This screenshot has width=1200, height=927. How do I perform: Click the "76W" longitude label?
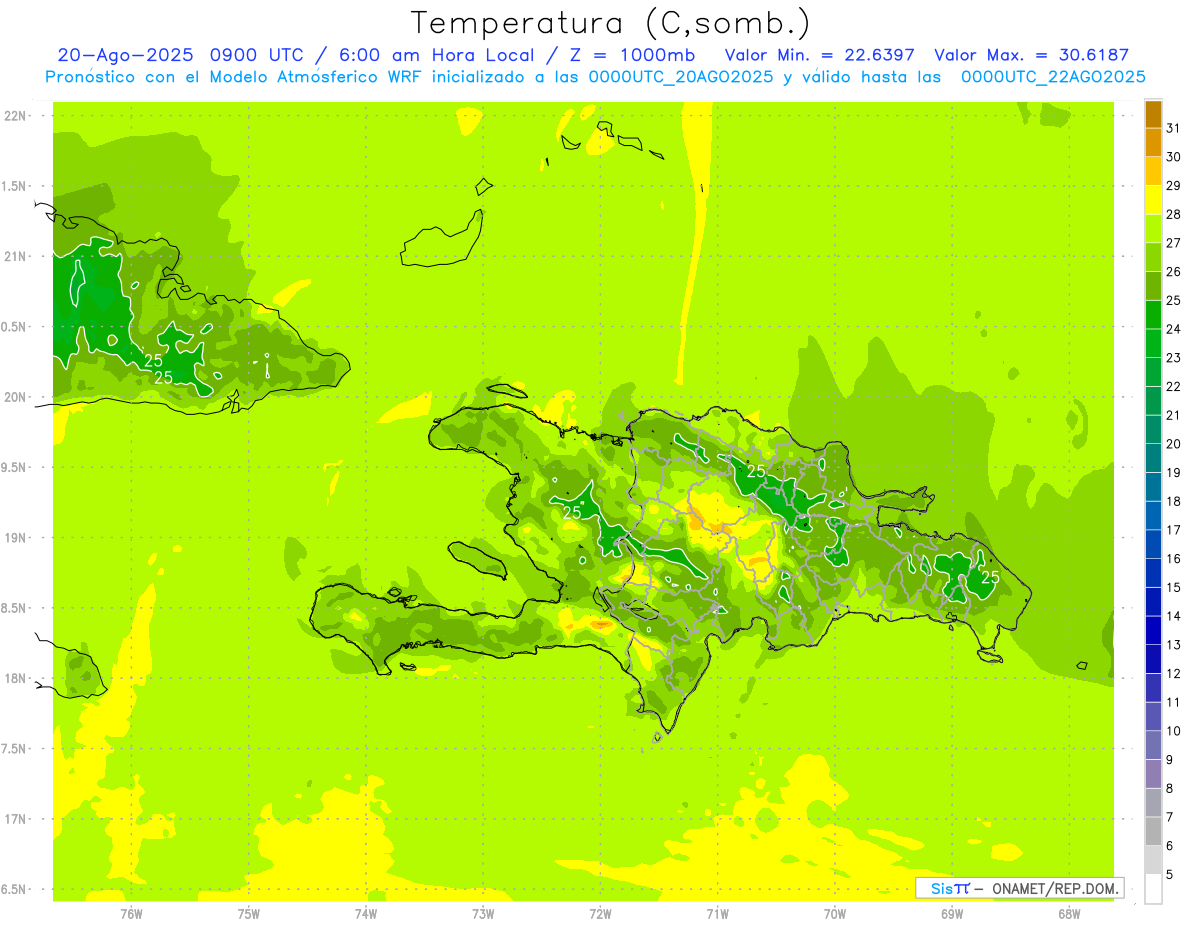click(131, 914)
